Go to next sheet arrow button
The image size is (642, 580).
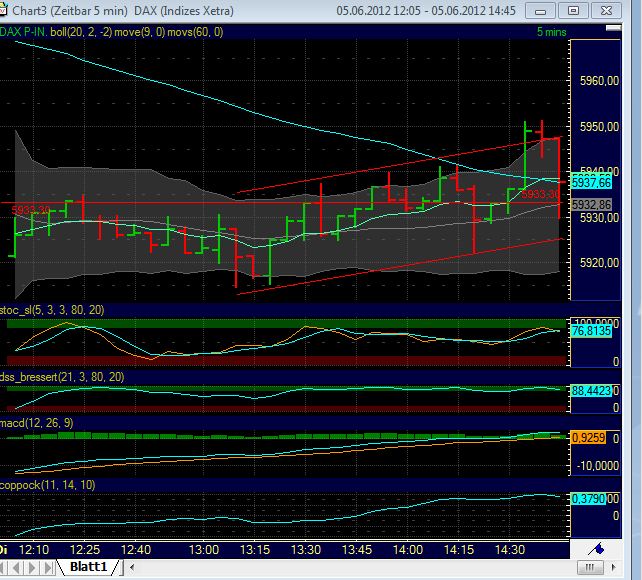point(32,568)
